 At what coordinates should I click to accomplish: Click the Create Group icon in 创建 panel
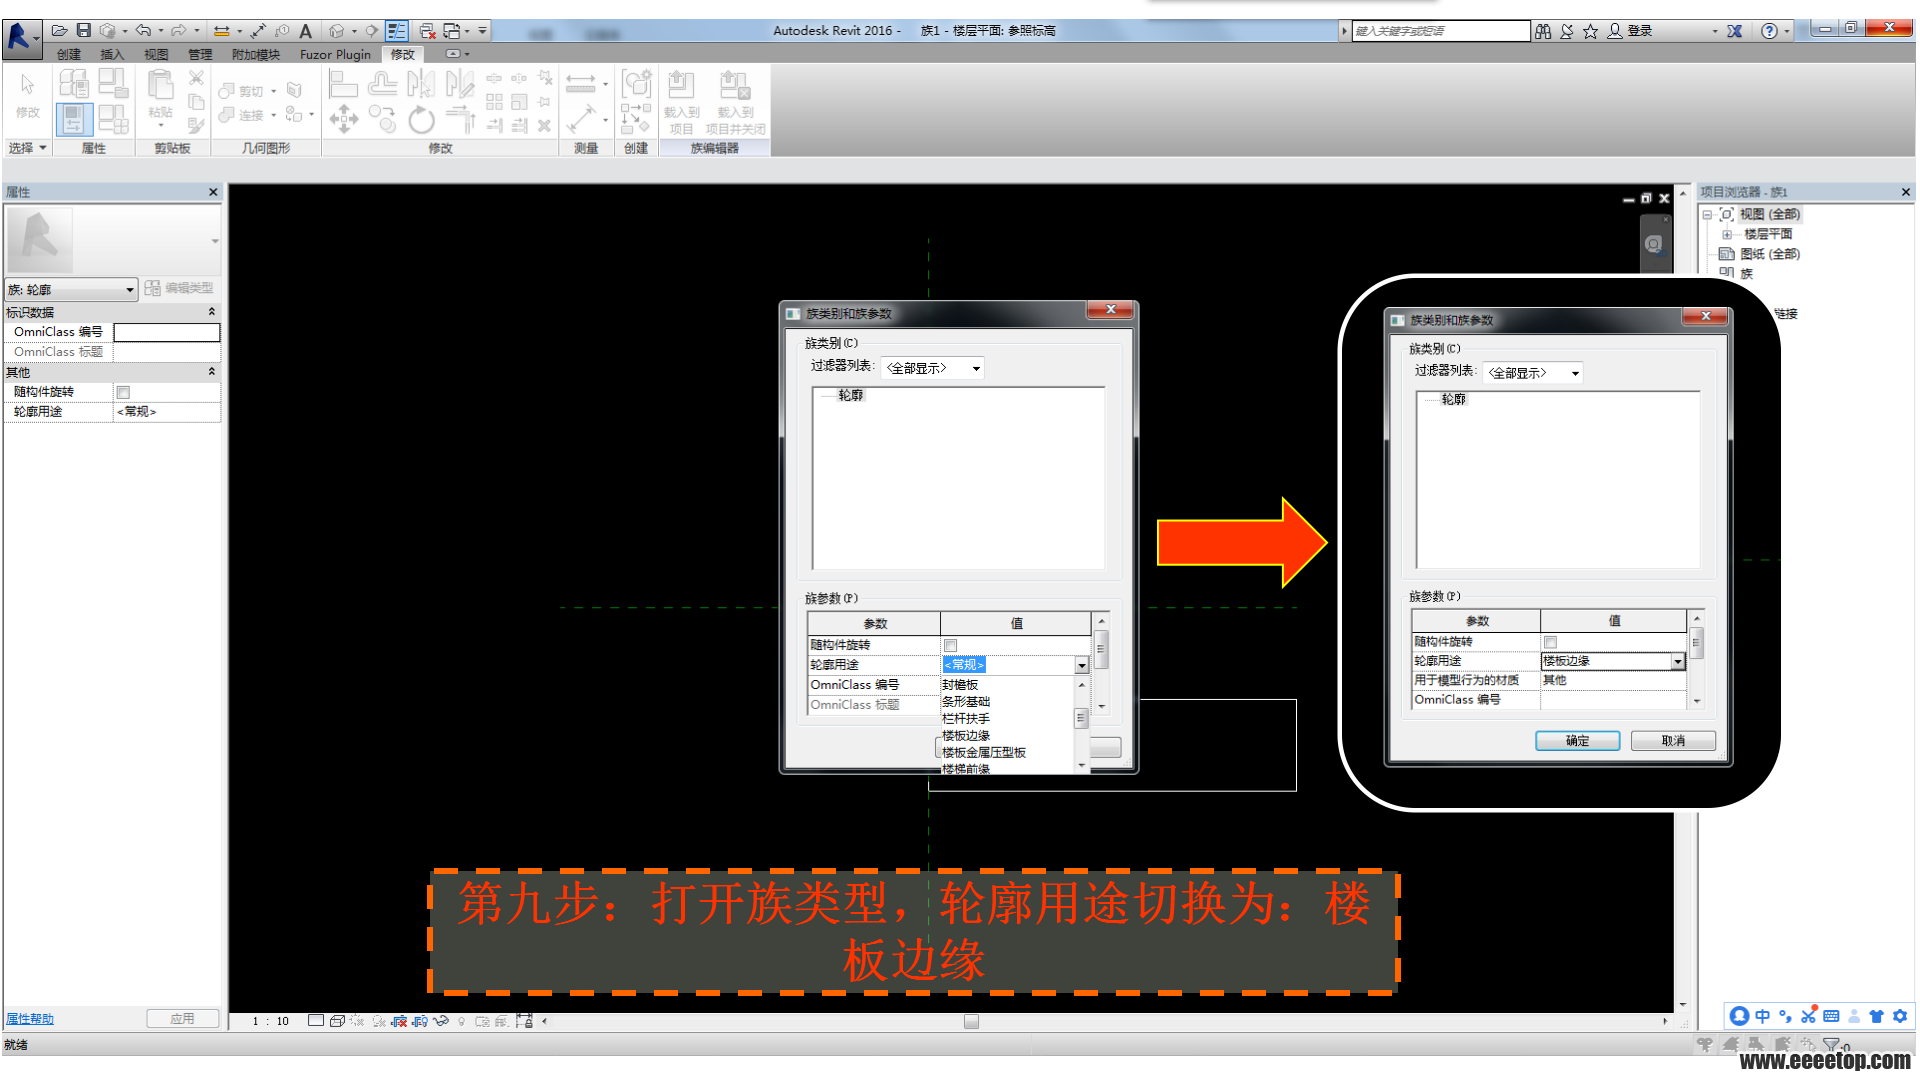pyautogui.click(x=636, y=84)
